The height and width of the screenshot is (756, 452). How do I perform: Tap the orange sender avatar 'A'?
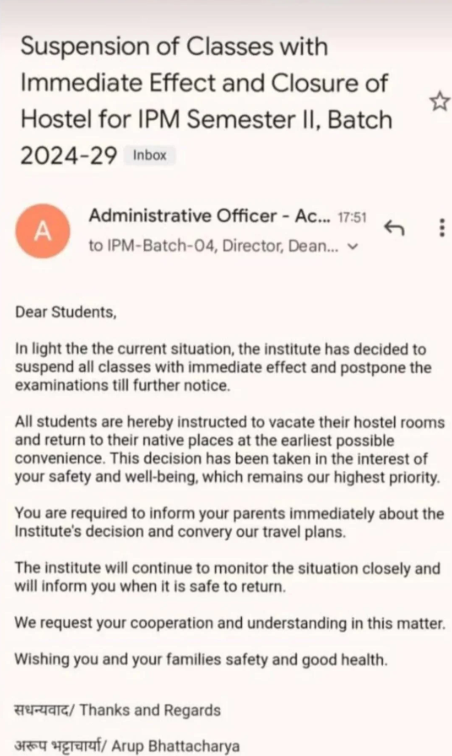tap(42, 231)
